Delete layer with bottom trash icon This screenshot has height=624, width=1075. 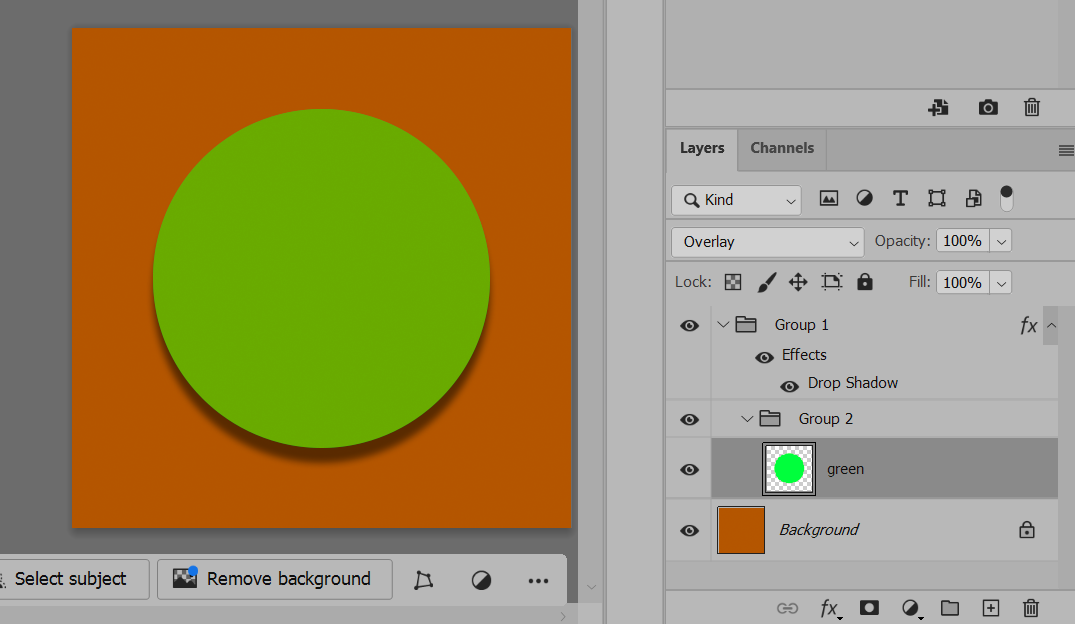click(1030, 608)
